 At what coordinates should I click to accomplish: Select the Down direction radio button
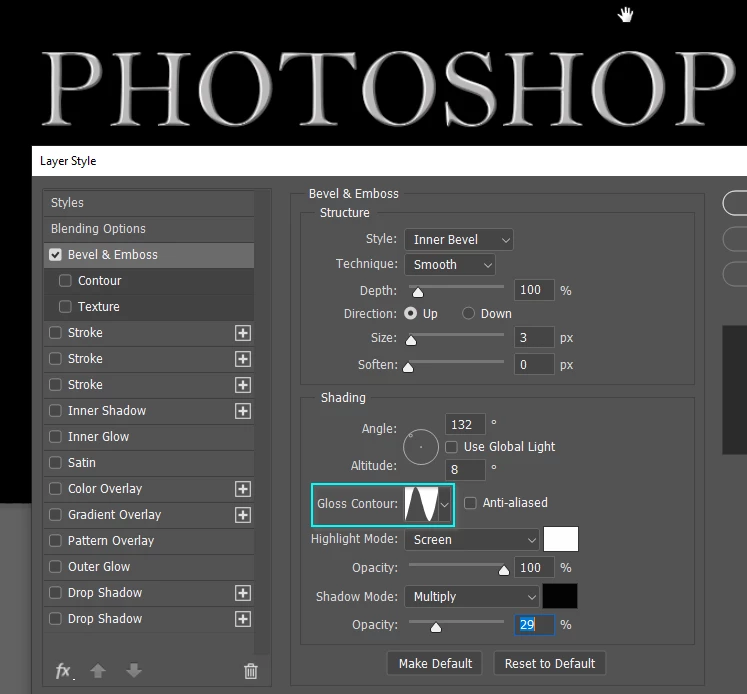468,313
